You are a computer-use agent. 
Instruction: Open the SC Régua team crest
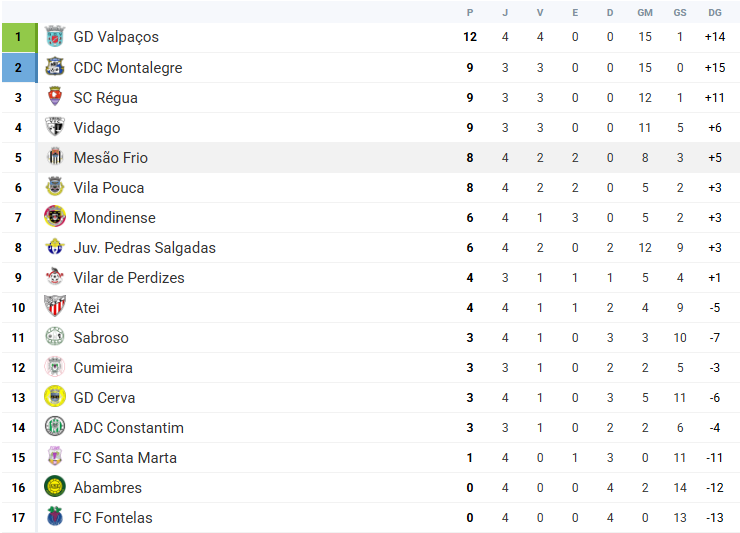pyautogui.click(x=55, y=97)
